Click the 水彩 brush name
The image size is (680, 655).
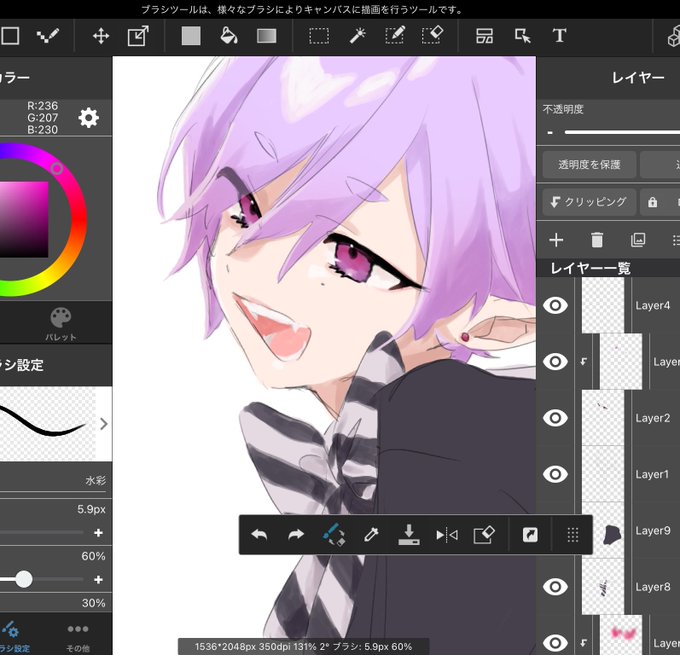click(x=95, y=481)
